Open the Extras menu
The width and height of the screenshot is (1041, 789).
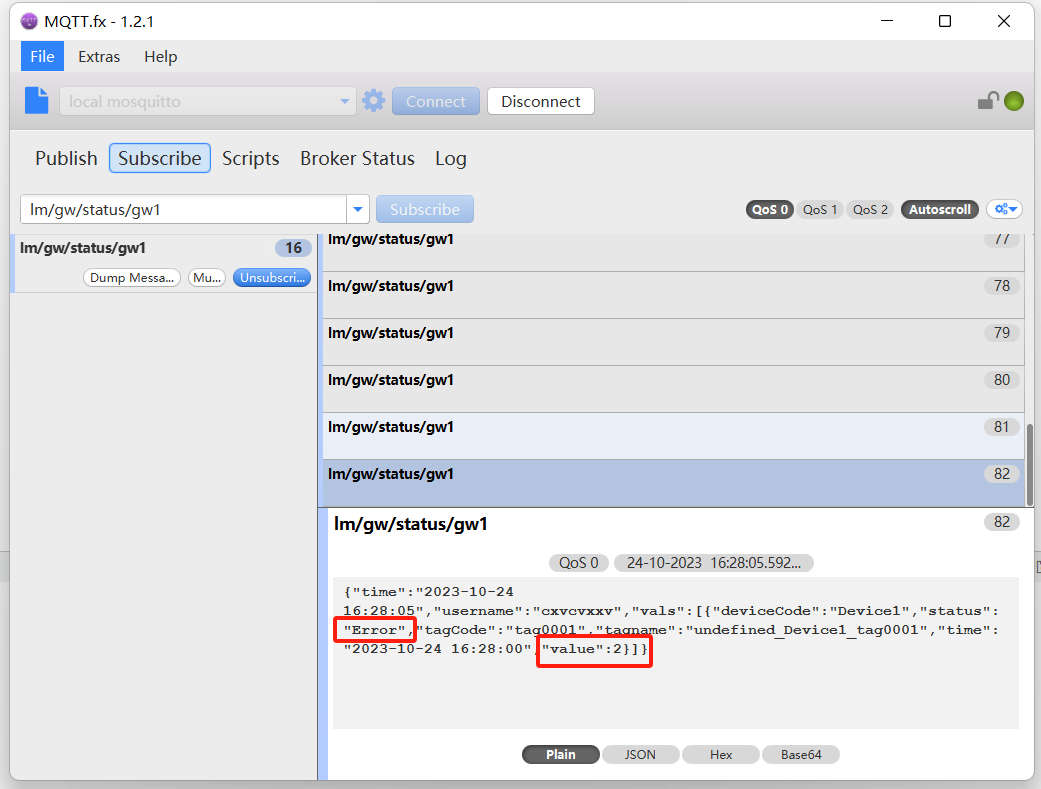99,56
